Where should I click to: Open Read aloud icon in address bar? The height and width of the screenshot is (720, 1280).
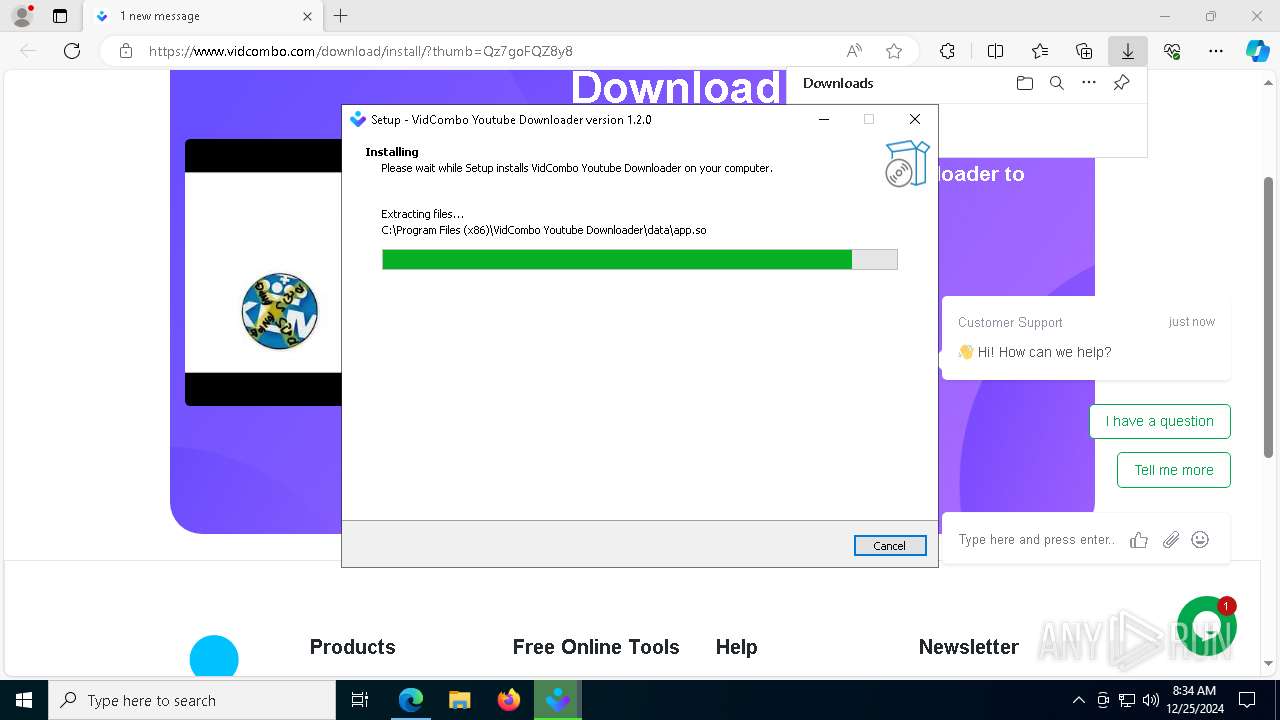click(854, 51)
